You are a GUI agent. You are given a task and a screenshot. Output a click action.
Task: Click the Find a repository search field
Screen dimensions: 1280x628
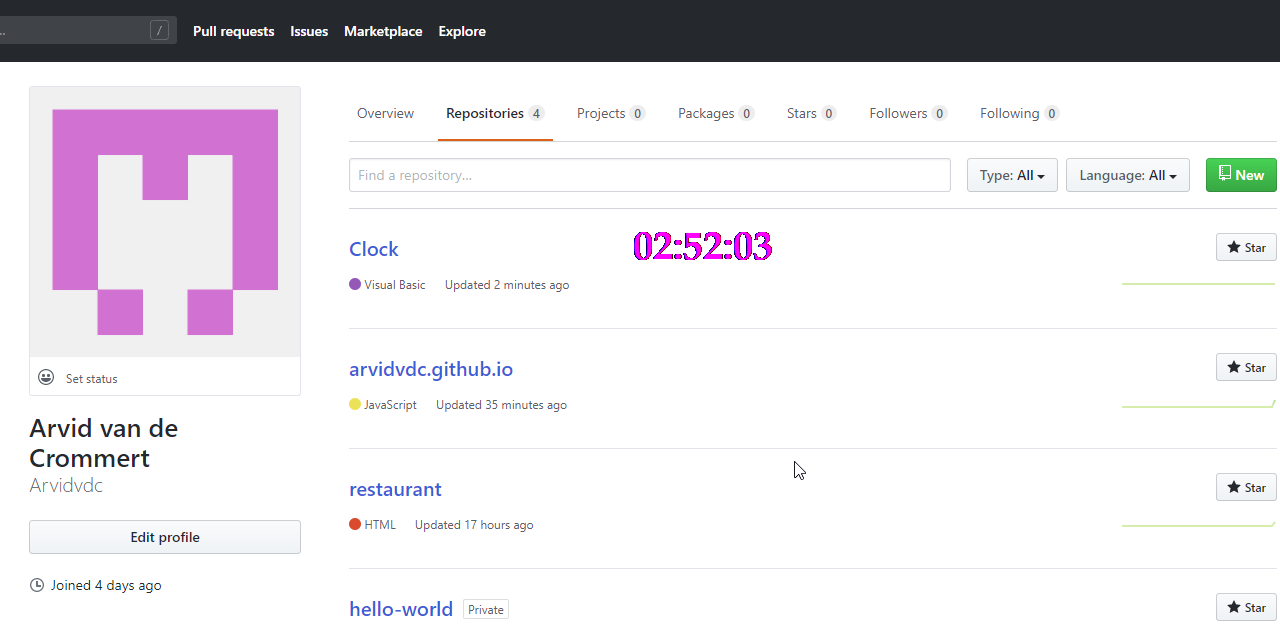[x=650, y=174]
